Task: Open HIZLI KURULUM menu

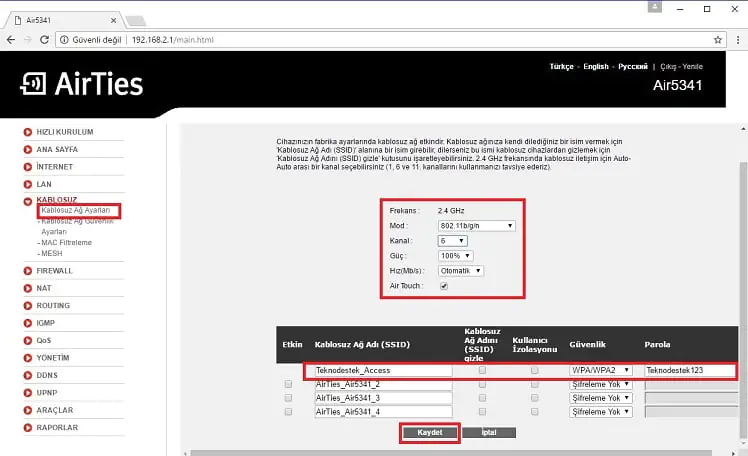Action: pyautogui.click(x=65, y=132)
